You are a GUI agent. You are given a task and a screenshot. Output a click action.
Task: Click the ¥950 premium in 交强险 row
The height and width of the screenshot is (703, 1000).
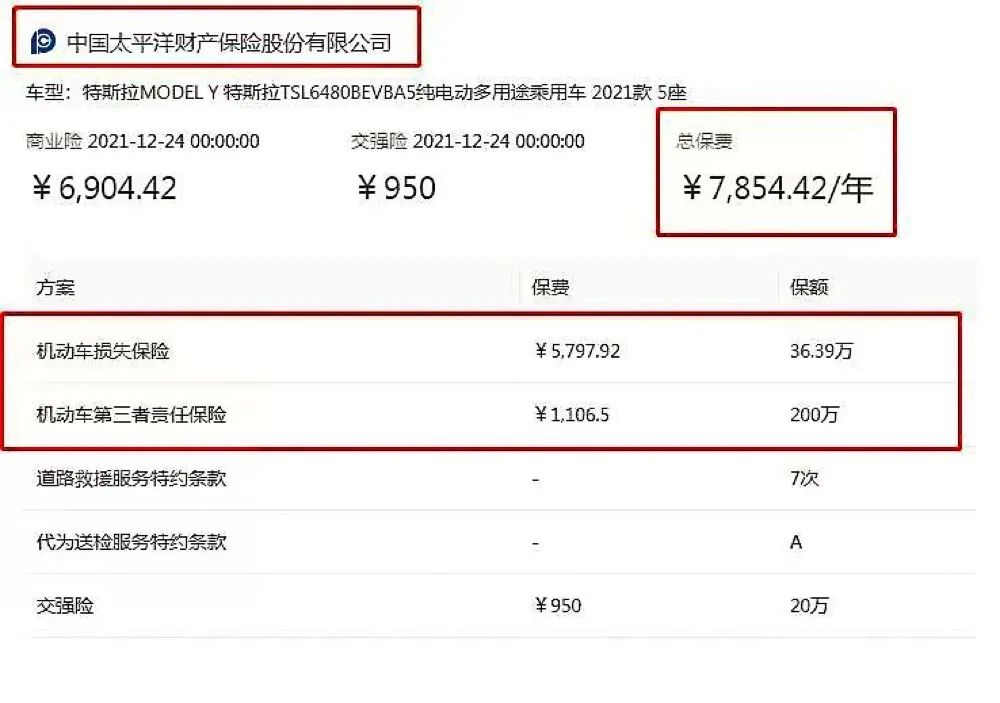click(x=558, y=605)
